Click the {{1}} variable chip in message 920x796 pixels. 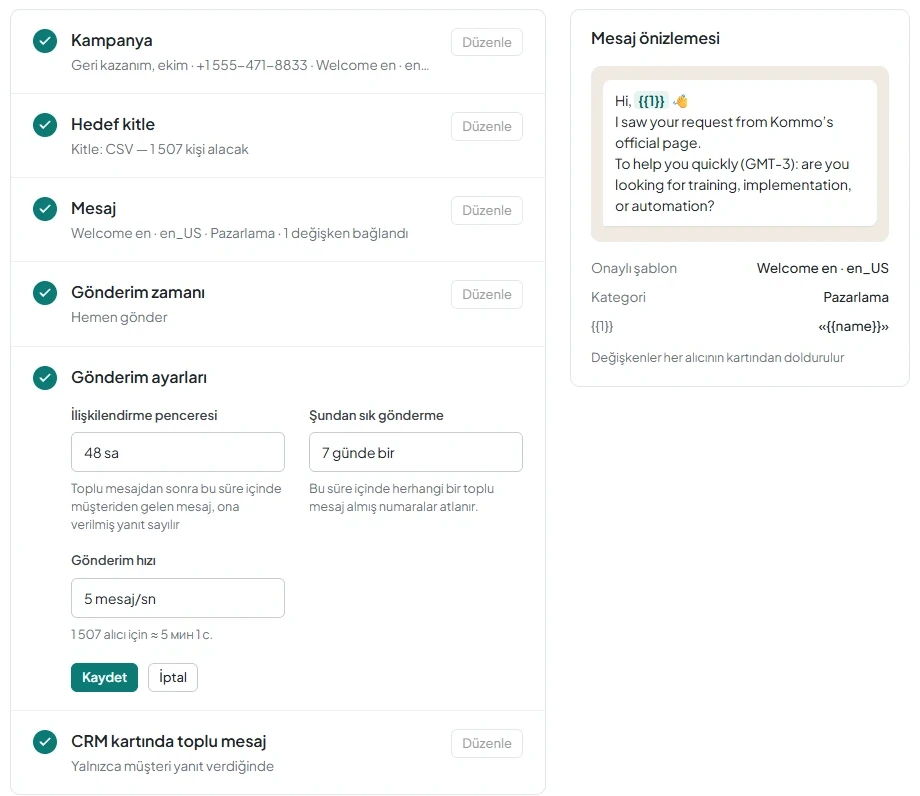pos(651,101)
